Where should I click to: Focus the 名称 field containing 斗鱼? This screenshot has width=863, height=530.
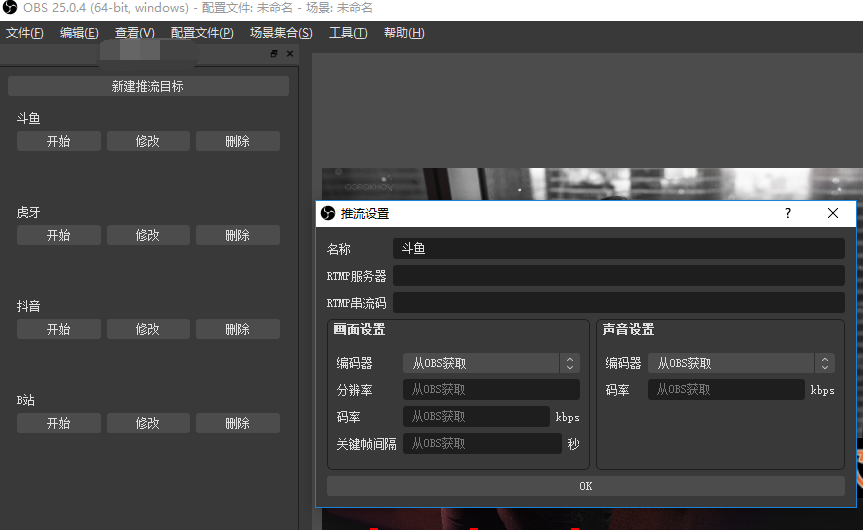[x=619, y=249]
